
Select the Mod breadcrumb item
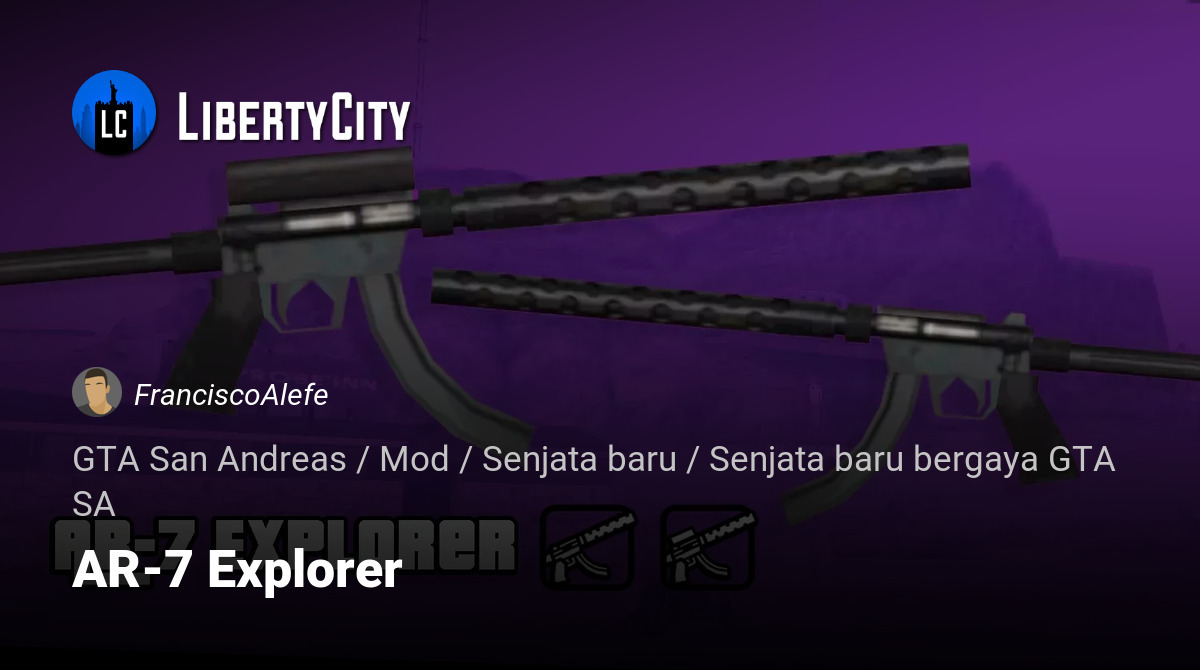pos(414,460)
